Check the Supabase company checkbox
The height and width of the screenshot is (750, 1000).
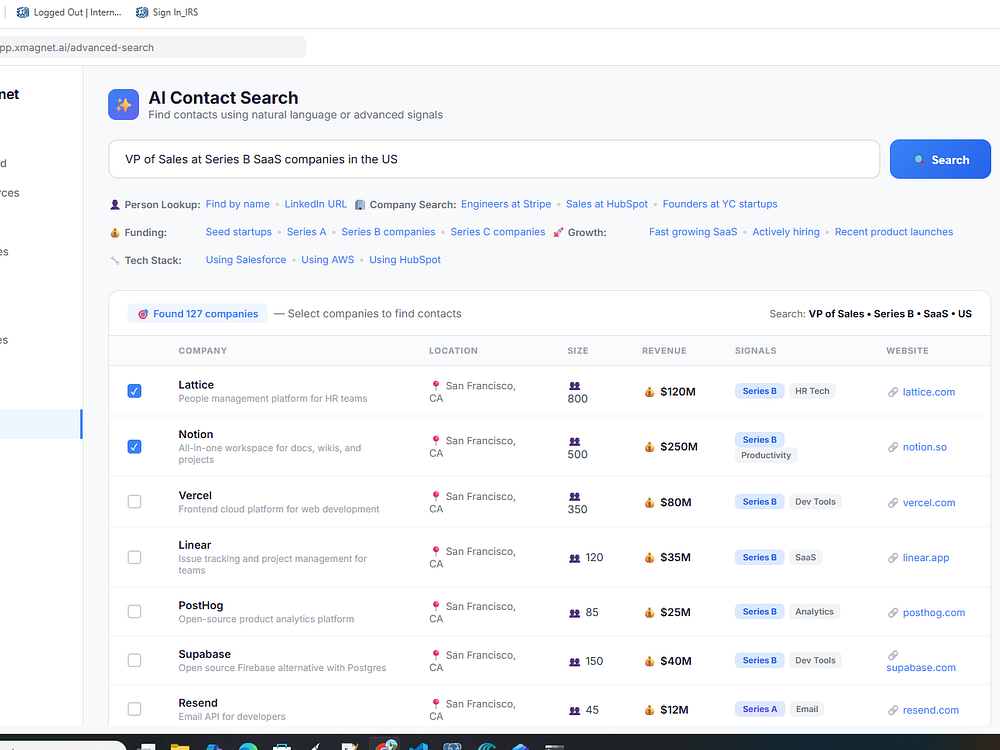pos(134,660)
